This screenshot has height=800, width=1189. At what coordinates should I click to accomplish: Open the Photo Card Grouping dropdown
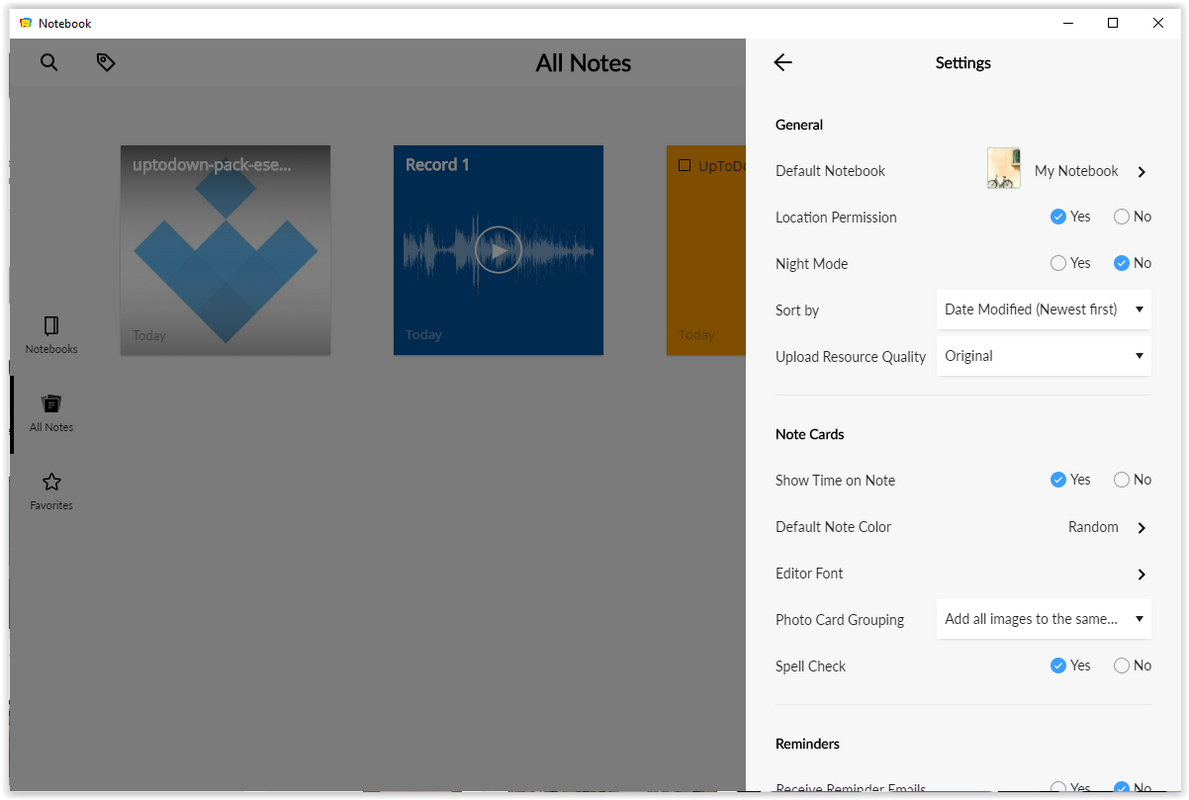(x=1043, y=619)
